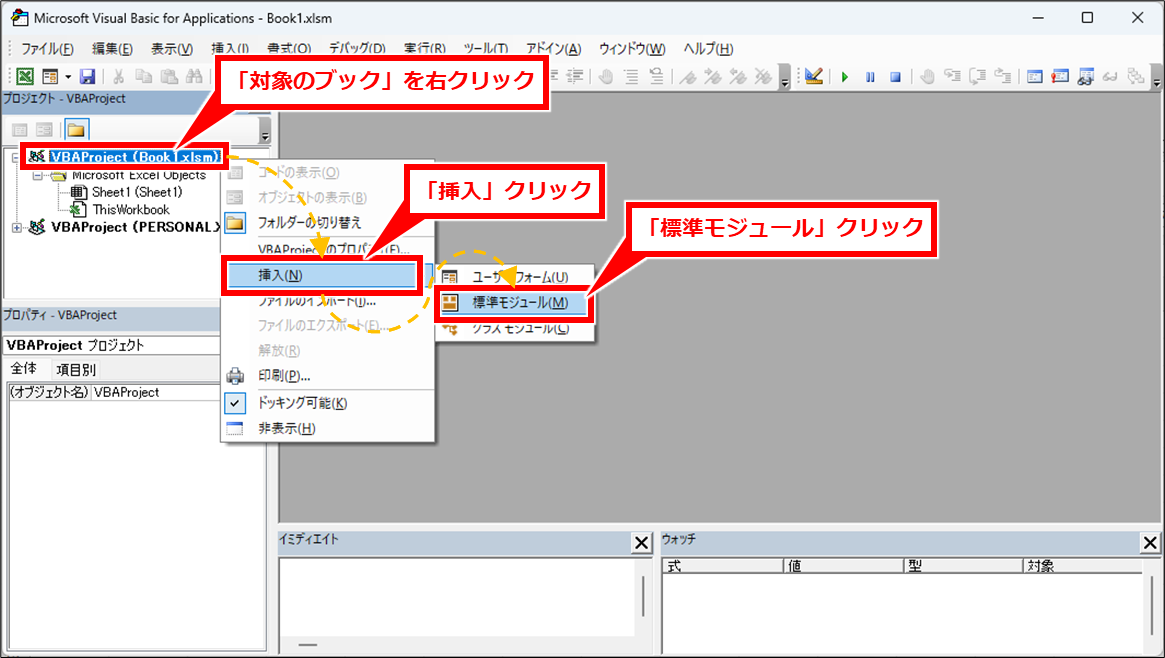Click 非表示(H) to hide the panel

click(286, 428)
